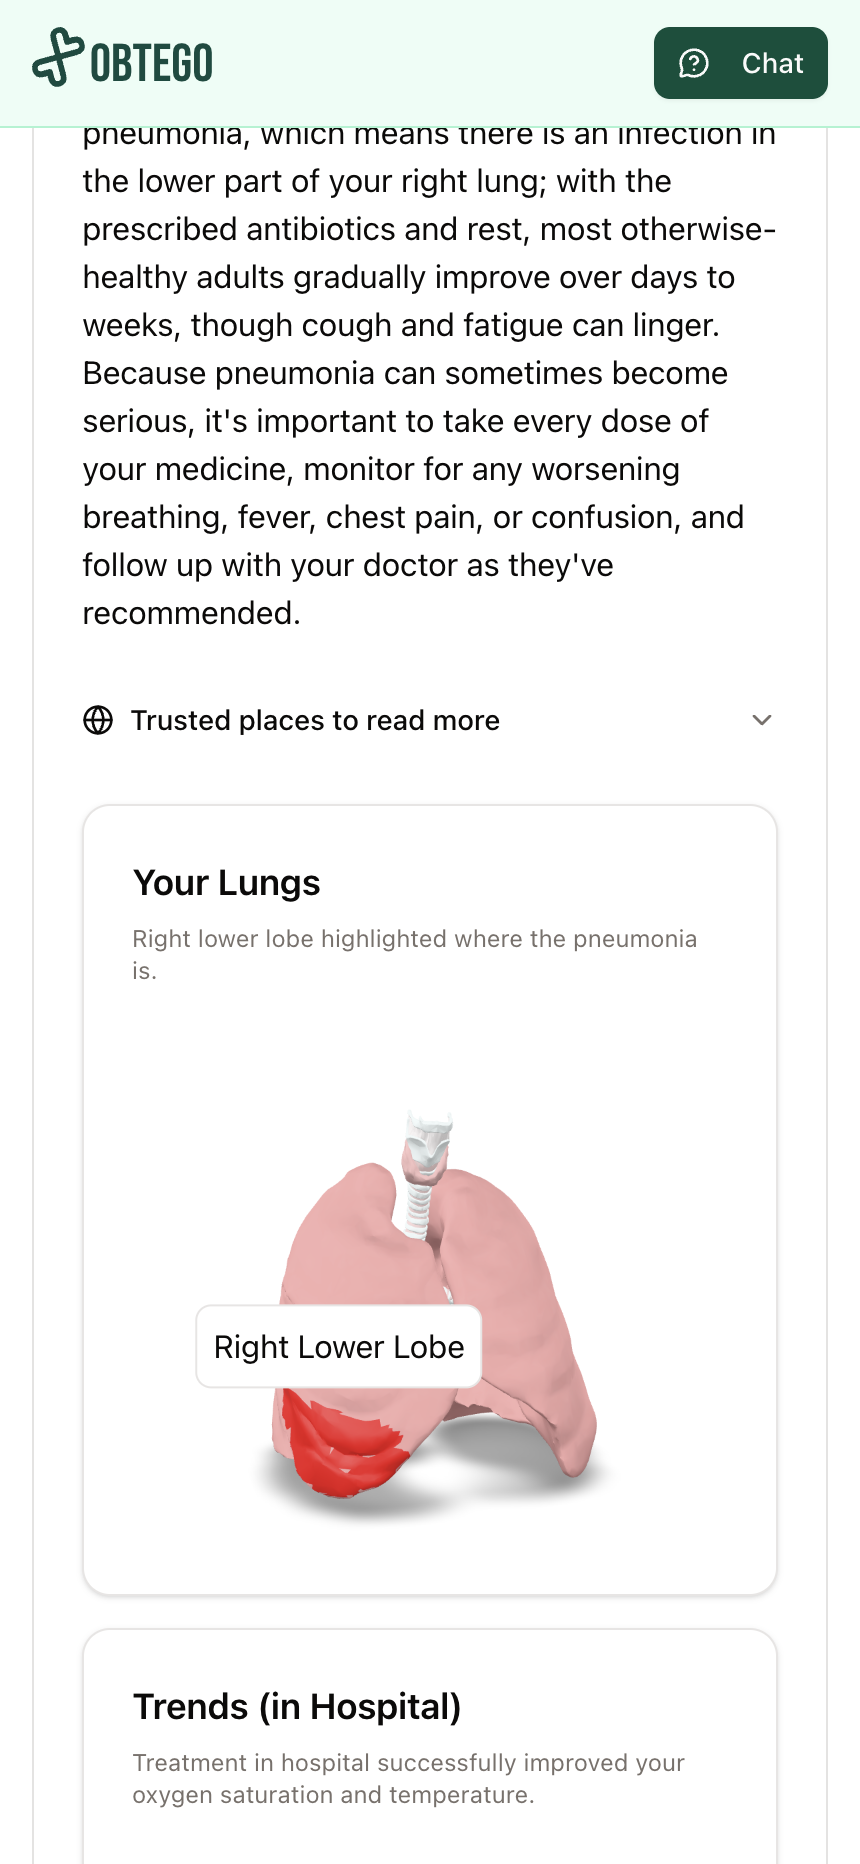Click the Treatment in hospital description text
Image resolution: width=860 pixels, height=1864 pixels.
coord(408,1778)
